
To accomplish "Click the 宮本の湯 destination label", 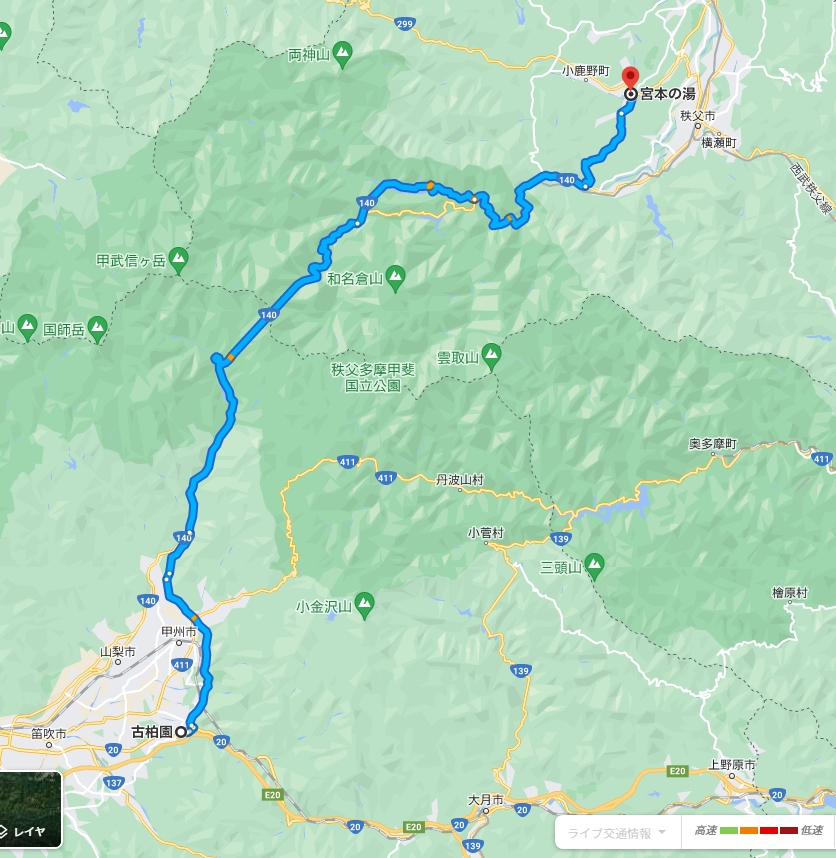I will point(667,94).
